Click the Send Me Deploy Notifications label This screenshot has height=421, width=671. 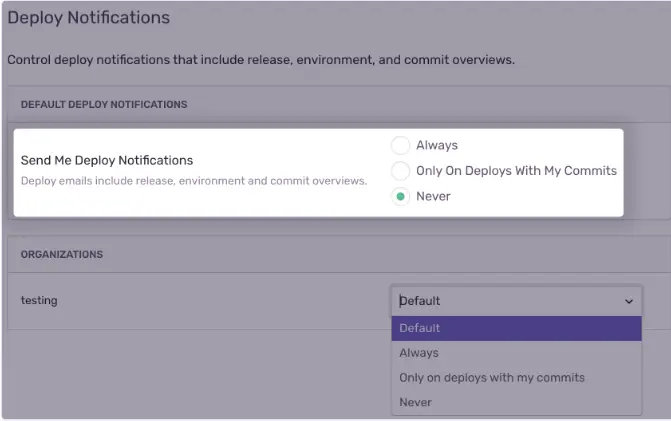click(x=107, y=160)
